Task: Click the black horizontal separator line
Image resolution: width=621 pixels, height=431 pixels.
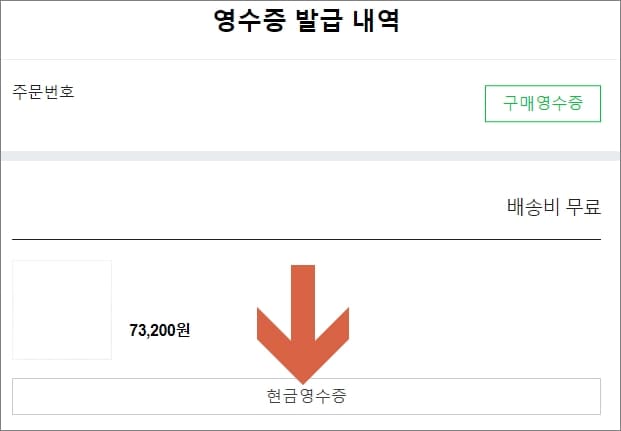Action: (x=307, y=239)
